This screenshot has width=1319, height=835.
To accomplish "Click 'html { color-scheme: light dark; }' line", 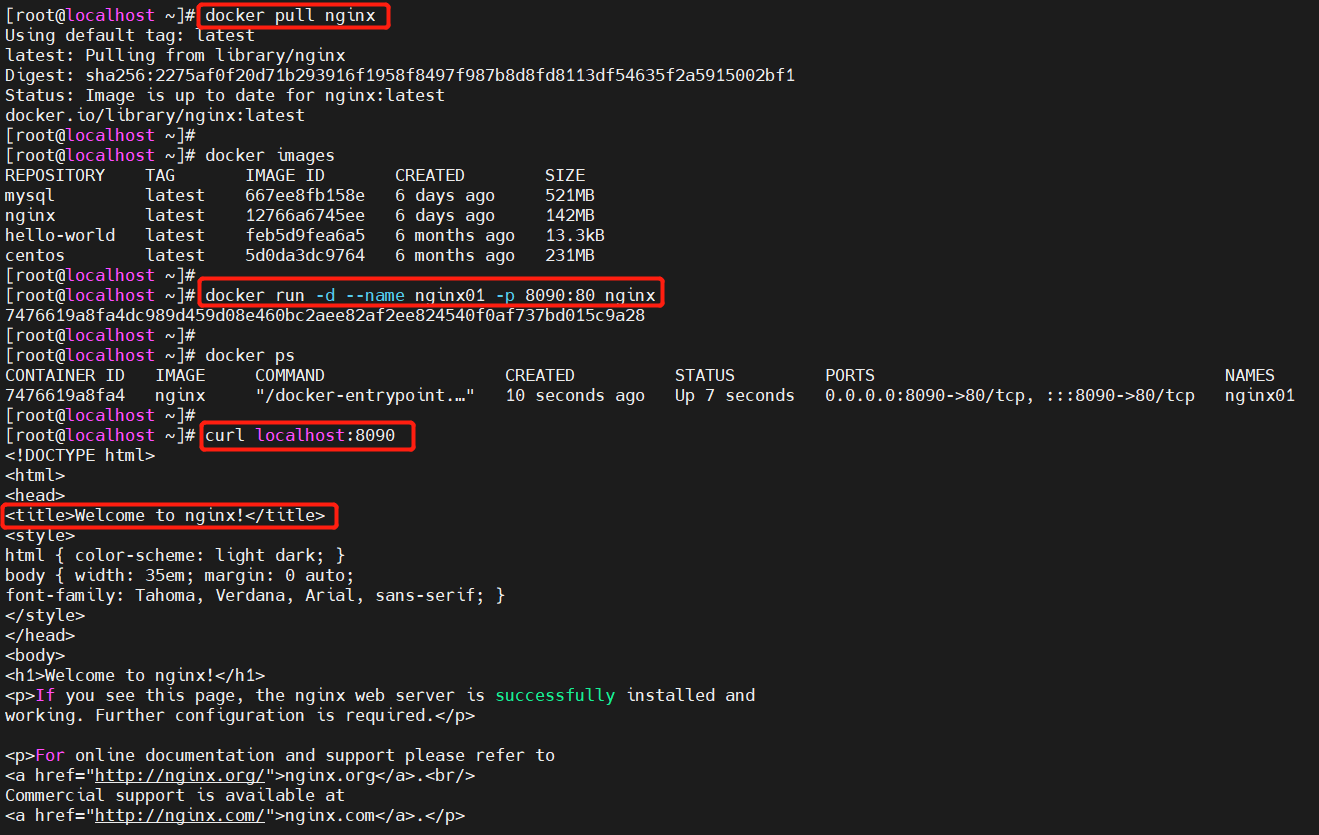I will pyautogui.click(x=175, y=555).
